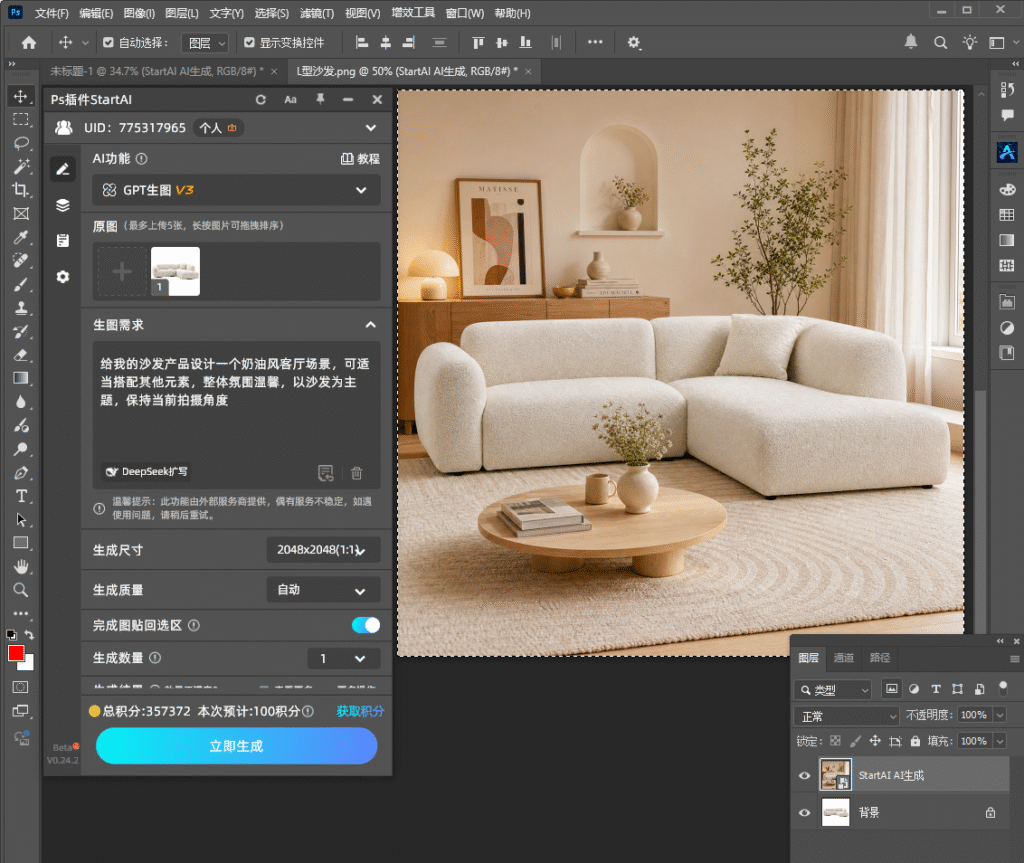The image size is (1024, 863).
Task: Click the Home icon in options bar
Action: [x=29, y=42]
